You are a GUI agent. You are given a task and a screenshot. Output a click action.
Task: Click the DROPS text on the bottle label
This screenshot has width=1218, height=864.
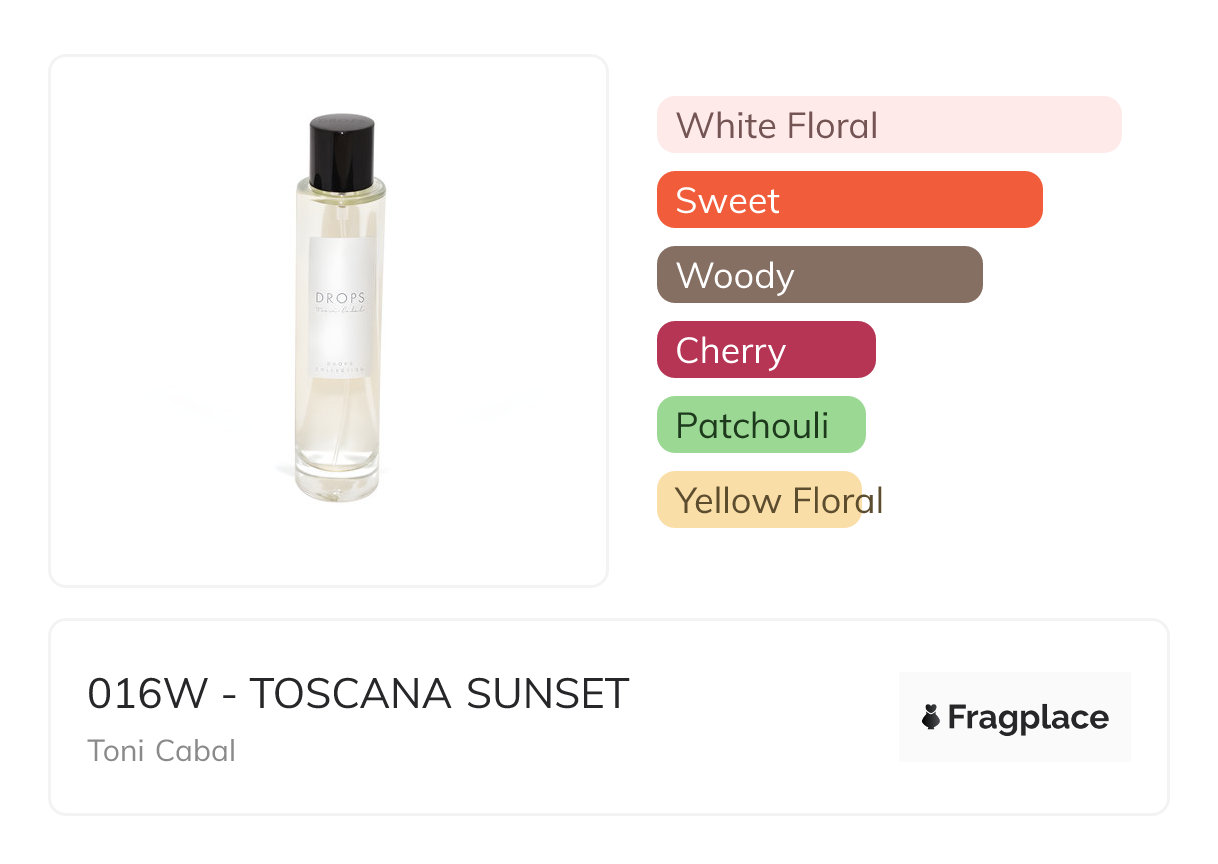pos(340,298)
